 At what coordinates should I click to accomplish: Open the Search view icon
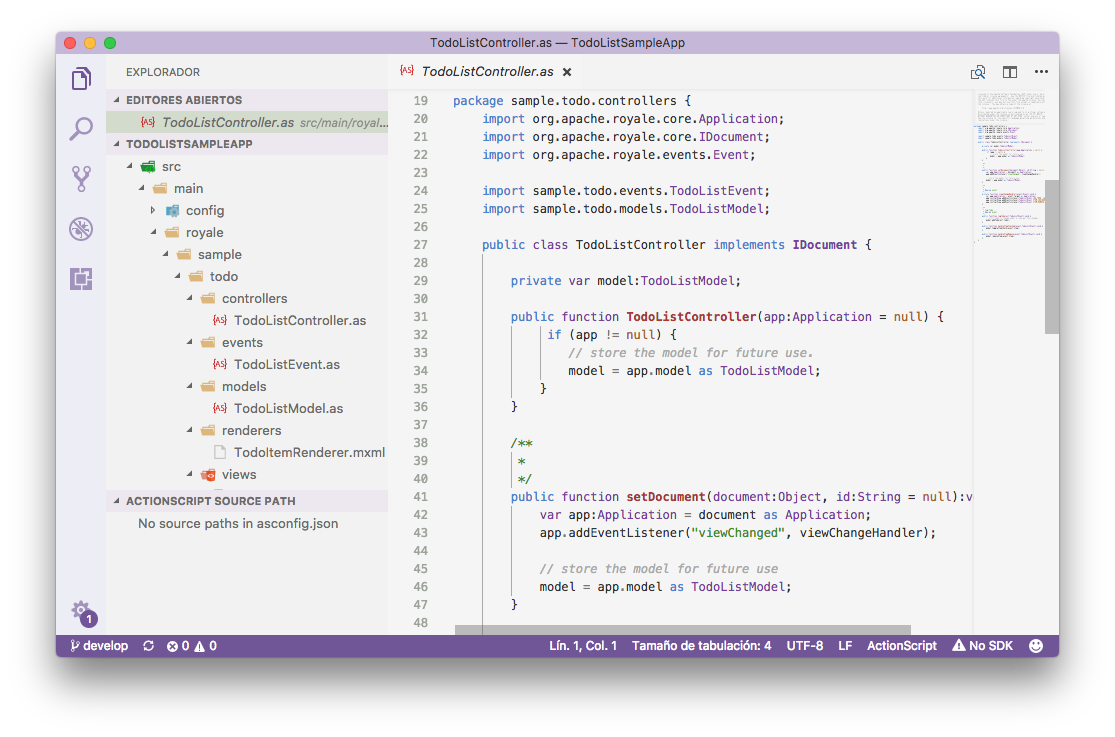[81, 128]
